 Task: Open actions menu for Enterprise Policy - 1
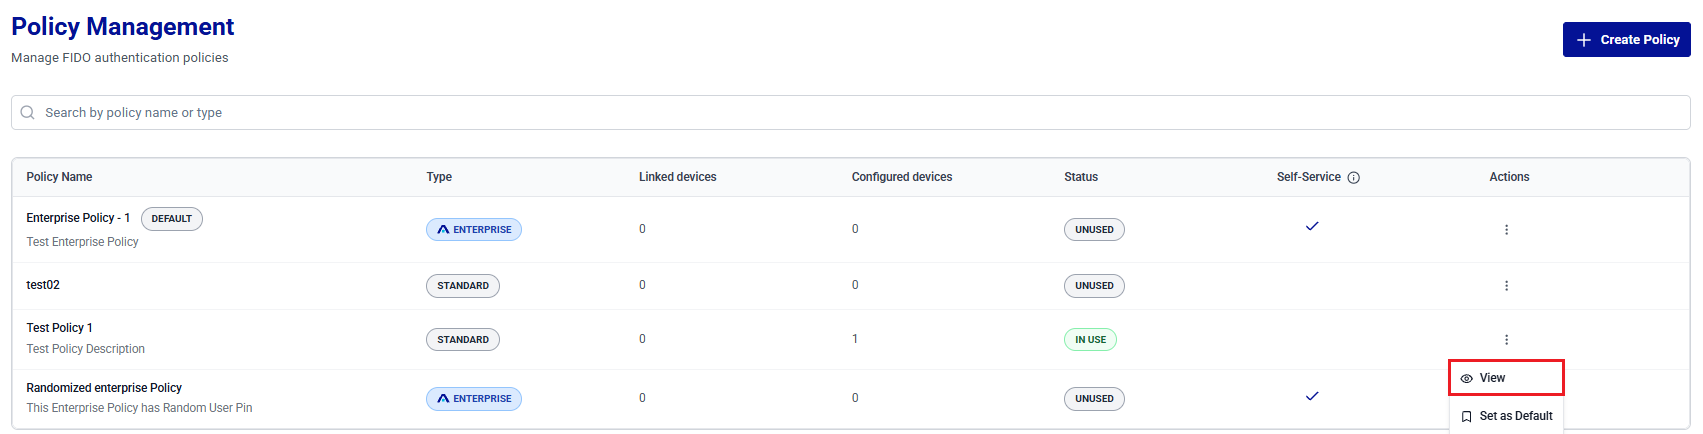(1506, 230)
